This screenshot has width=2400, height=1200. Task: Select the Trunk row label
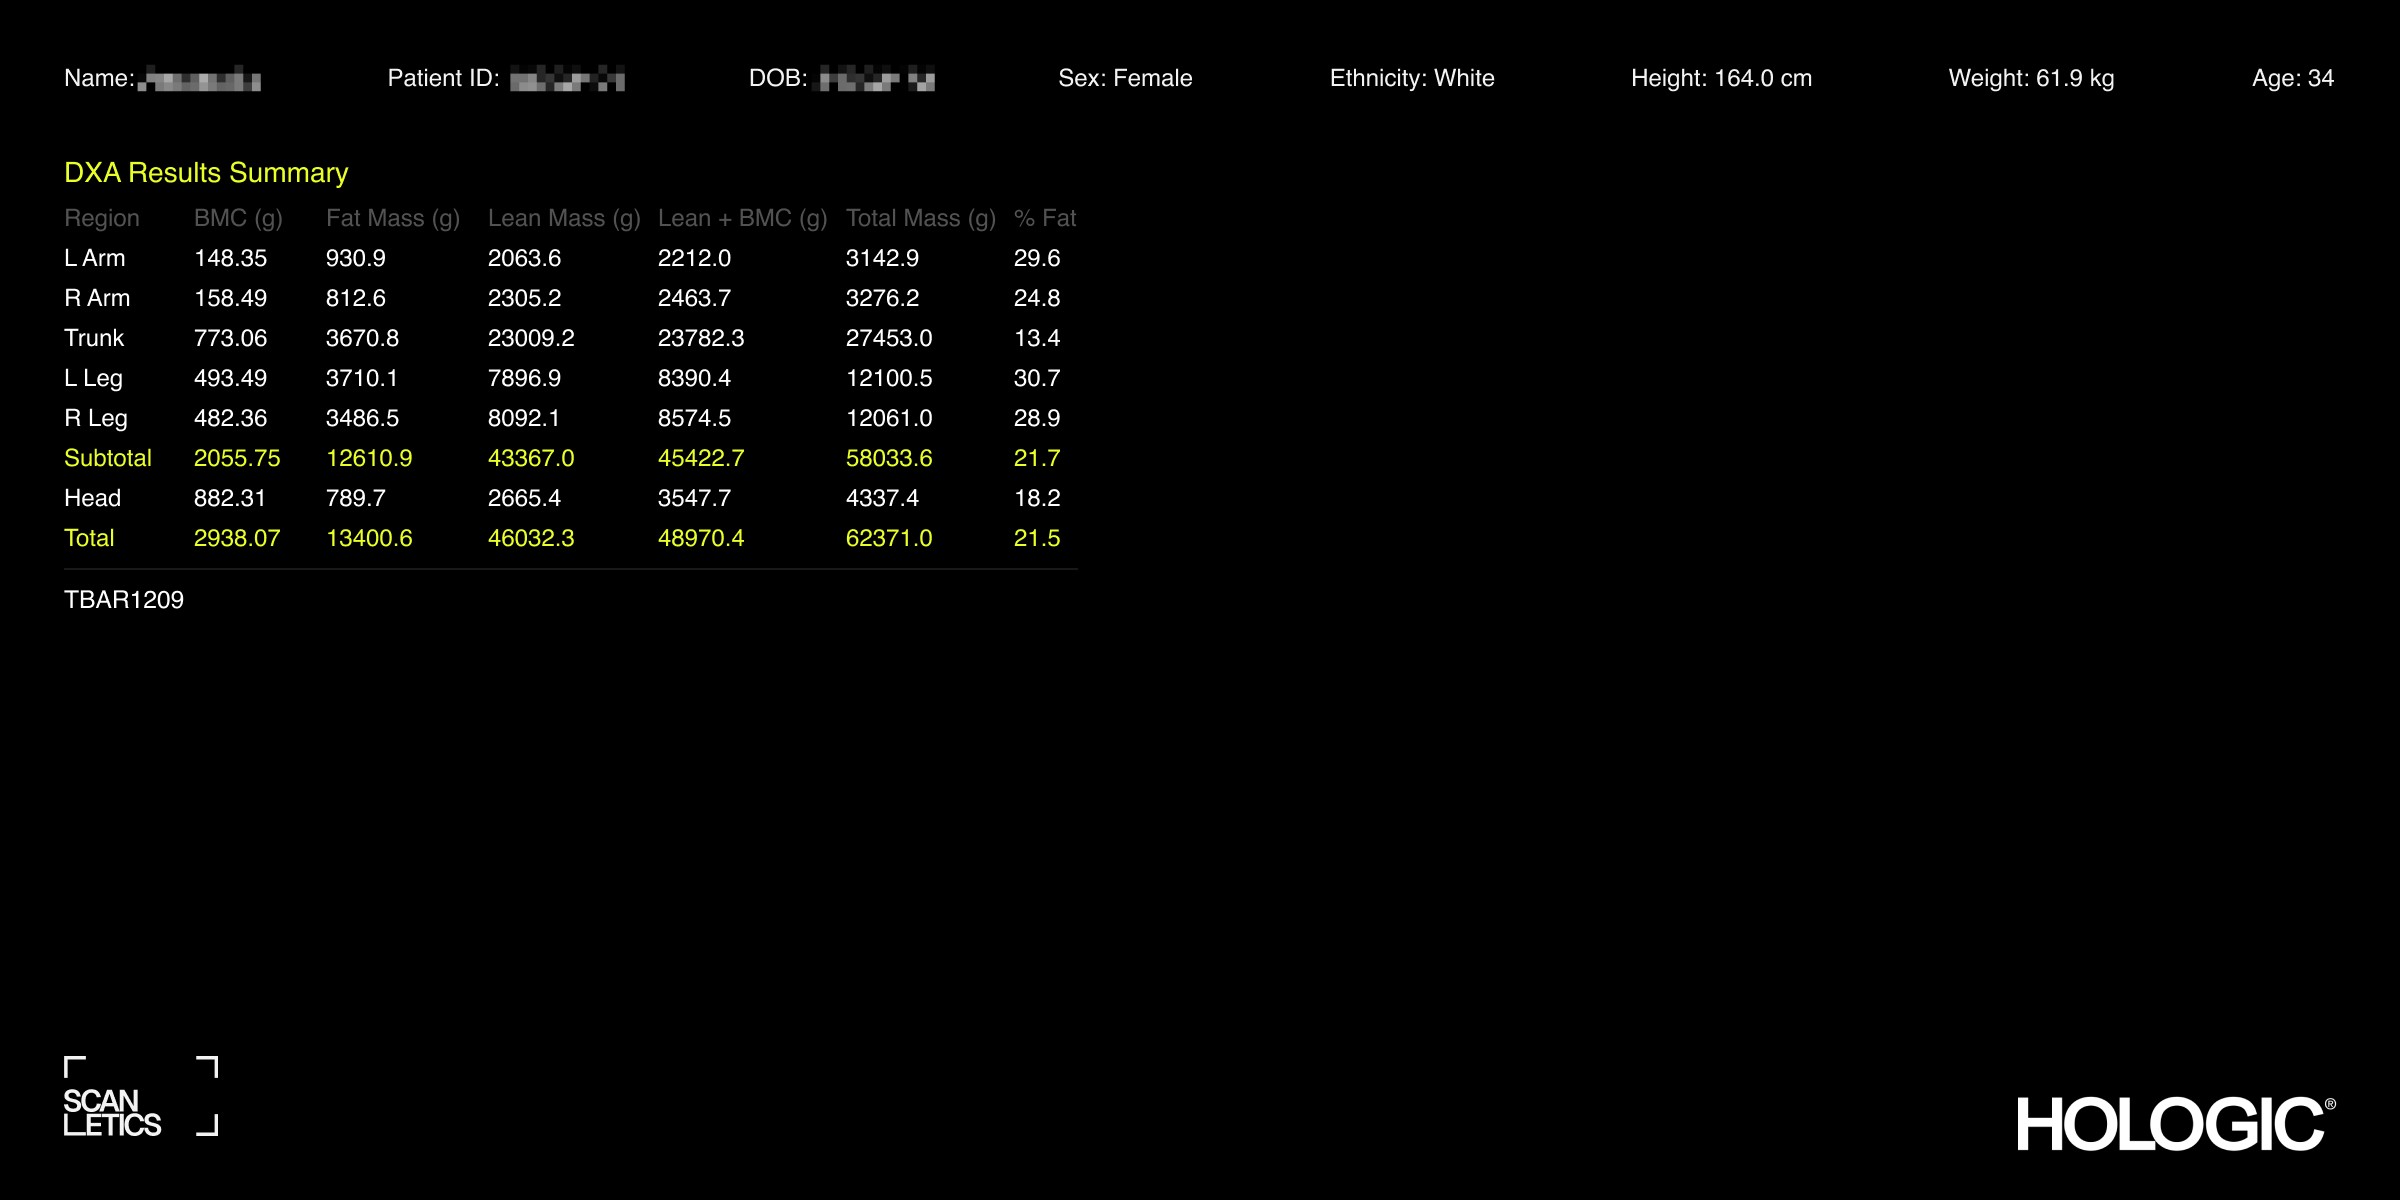[94, 338]
